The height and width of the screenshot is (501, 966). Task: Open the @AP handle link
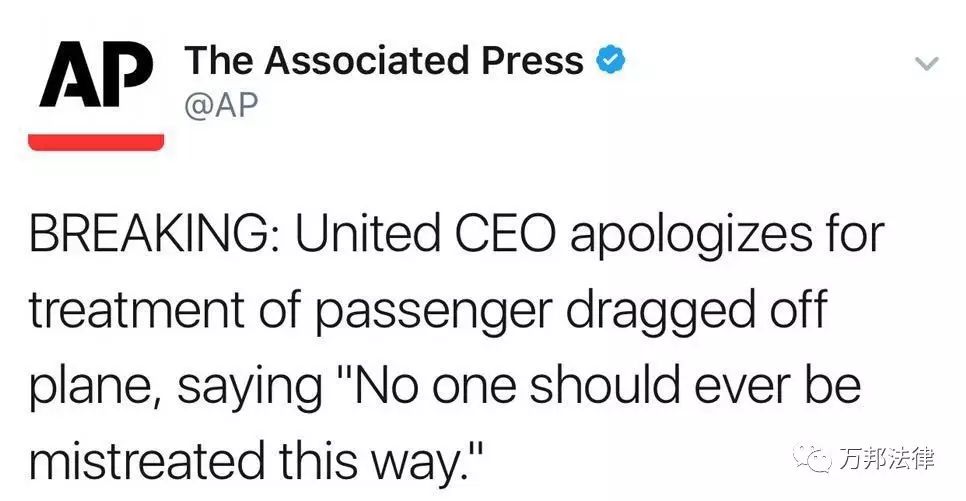221,105
